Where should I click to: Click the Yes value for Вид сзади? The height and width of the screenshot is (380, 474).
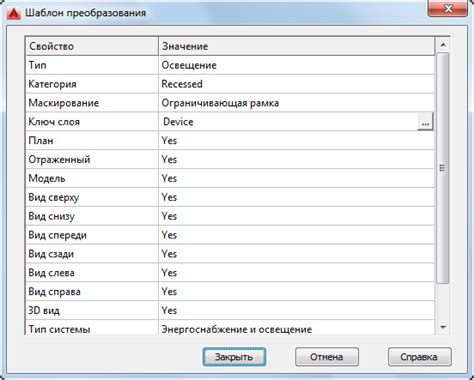(x=297, y=254)
